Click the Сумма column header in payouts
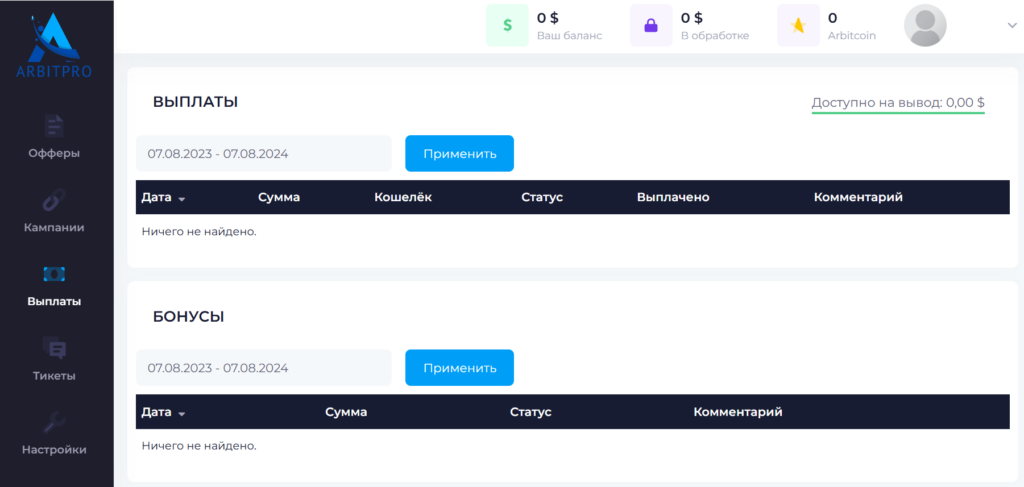Viewport: 1024px width, 487px height. coord(279,197)
